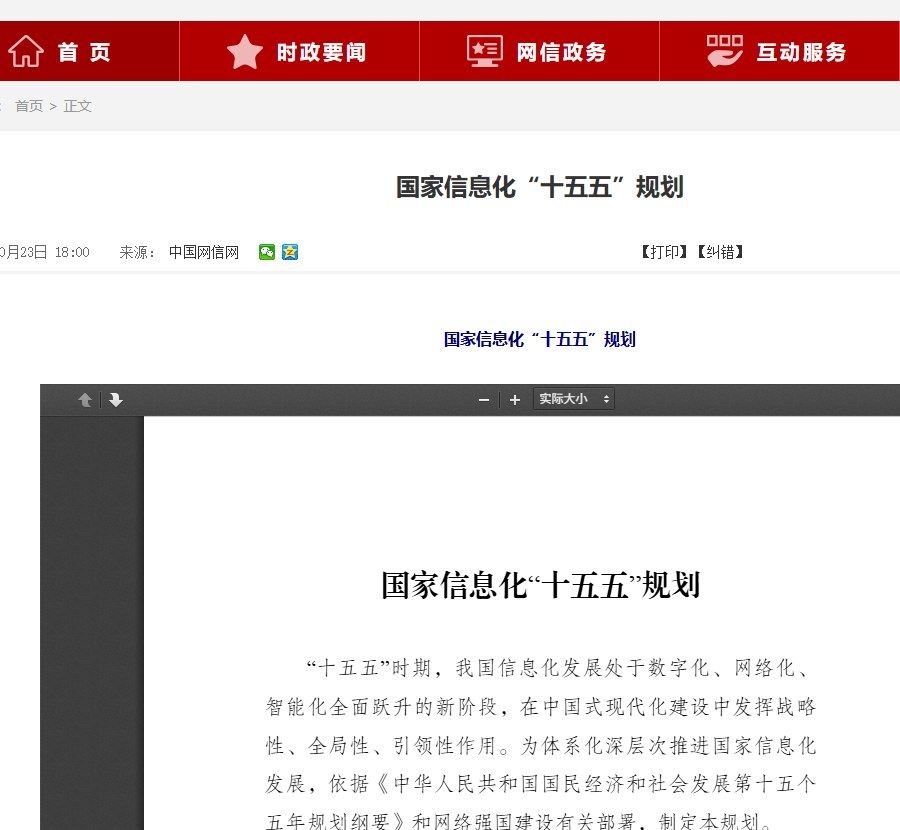Open the 网信政务 navigation tab
Image resolution: width=900 pixels, height=830 pixels.
click(x=540, y=51)
